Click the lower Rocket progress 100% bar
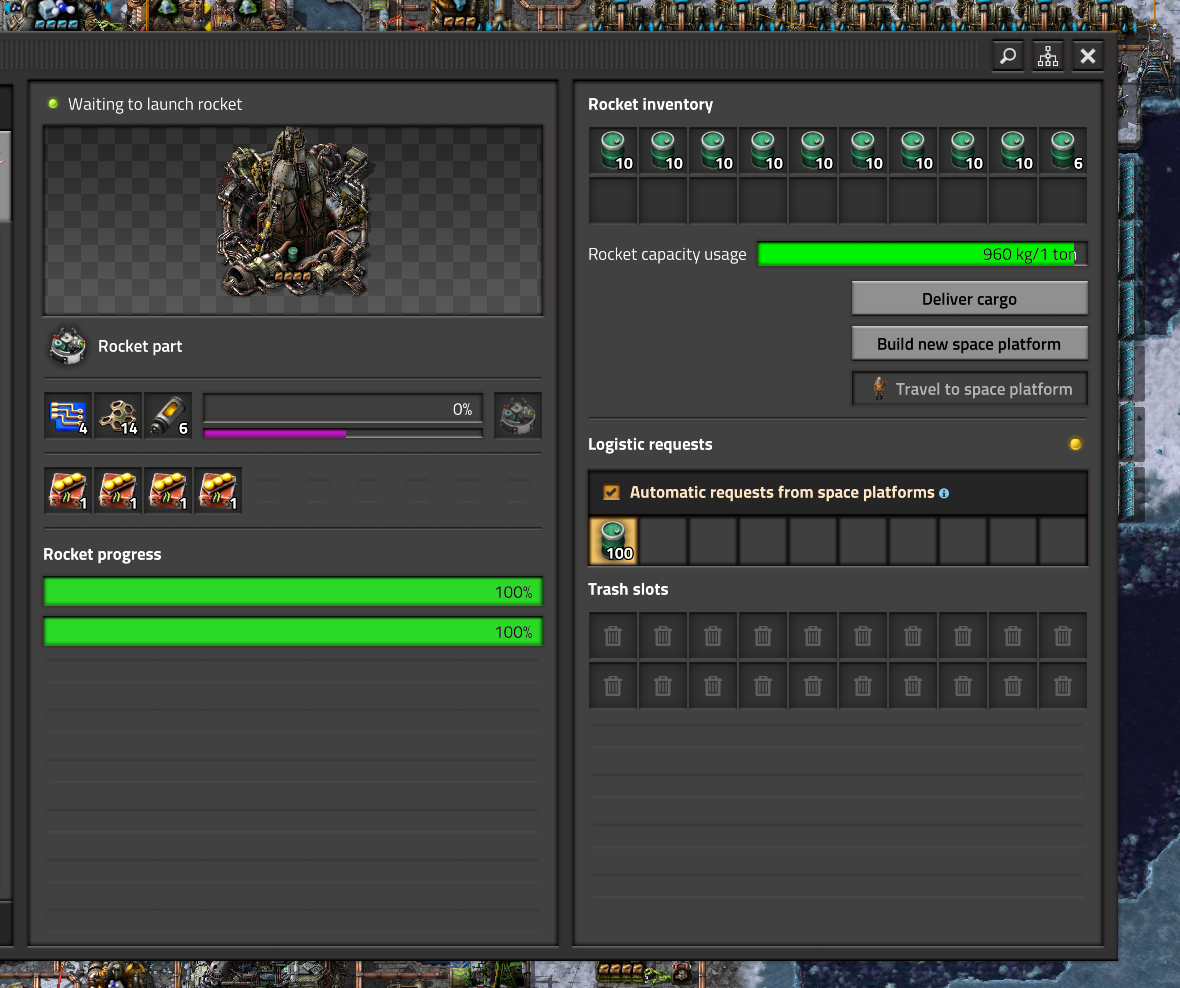1180x988 pixels. click(293, 632)
